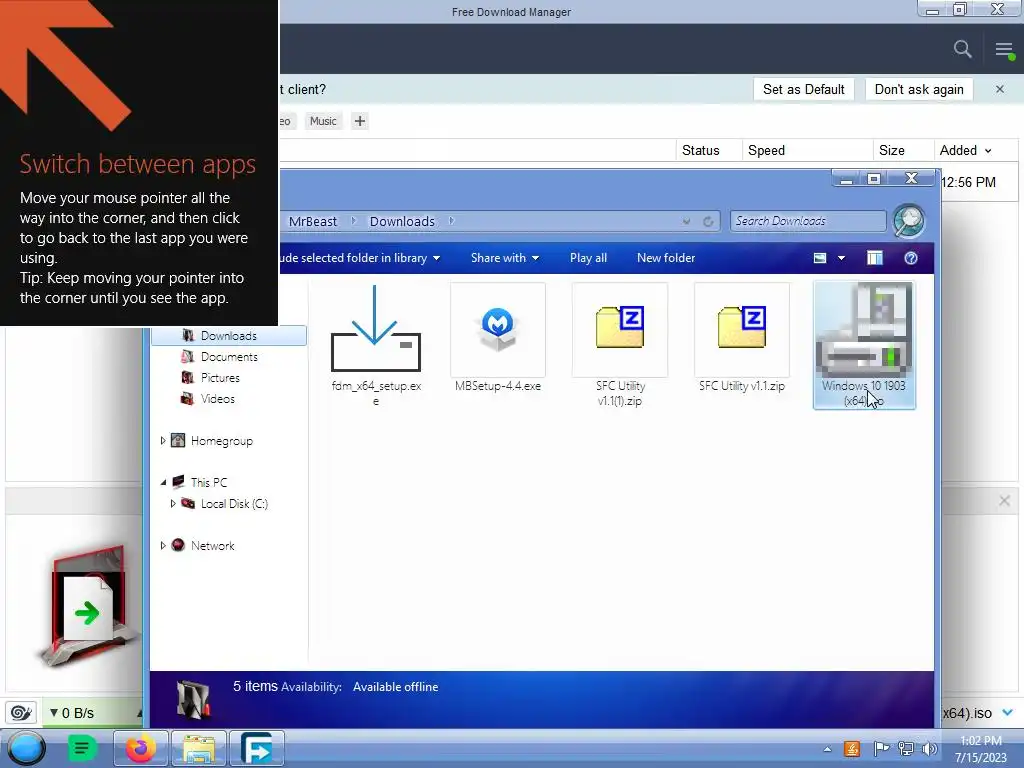Viewport: 1024px width, 768px height.
Task: Toggle the preview pane icon in Explorer
Action: [x=874, y=258]
